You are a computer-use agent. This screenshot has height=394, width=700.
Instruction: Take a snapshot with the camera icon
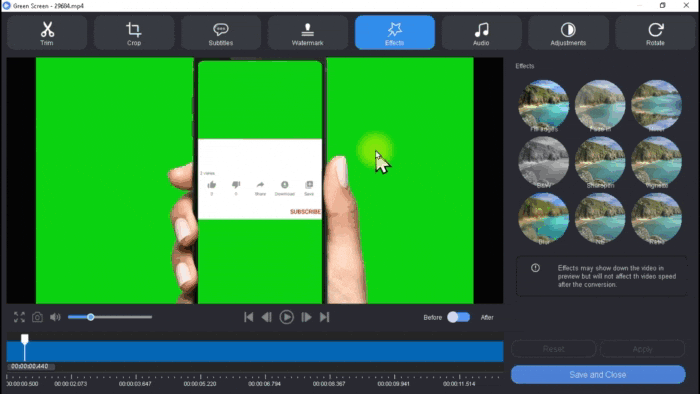[x=38, y=317]
